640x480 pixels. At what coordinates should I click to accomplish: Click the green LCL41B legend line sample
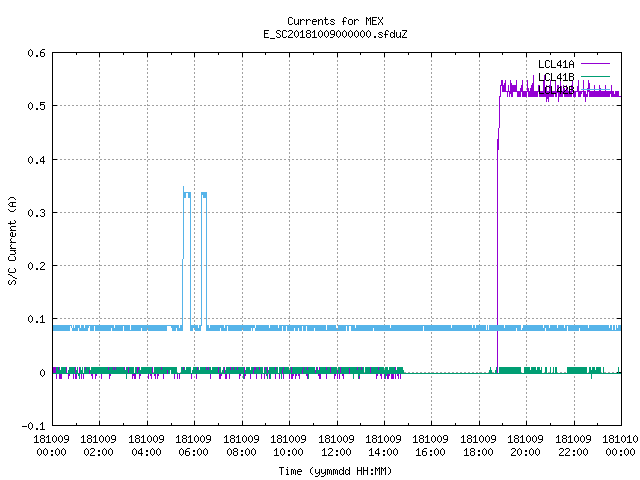(595, 76)
